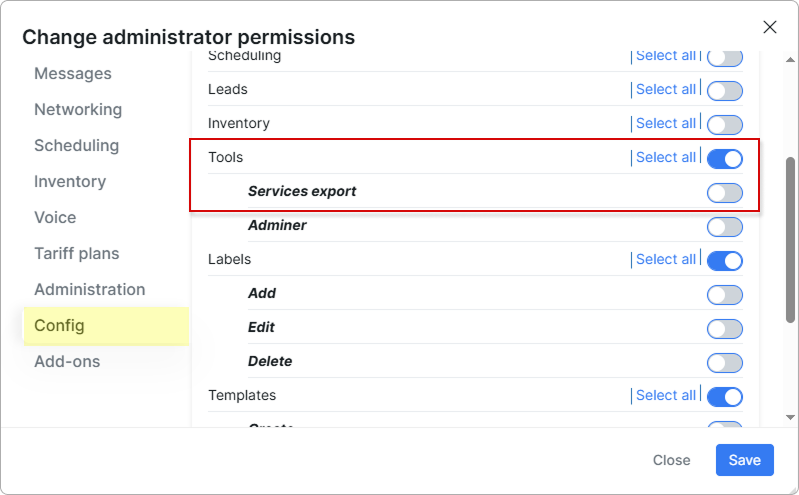This screenshot has width=799, height=495.
Task: Click Select all for Inventory
Action: point(665,123)
